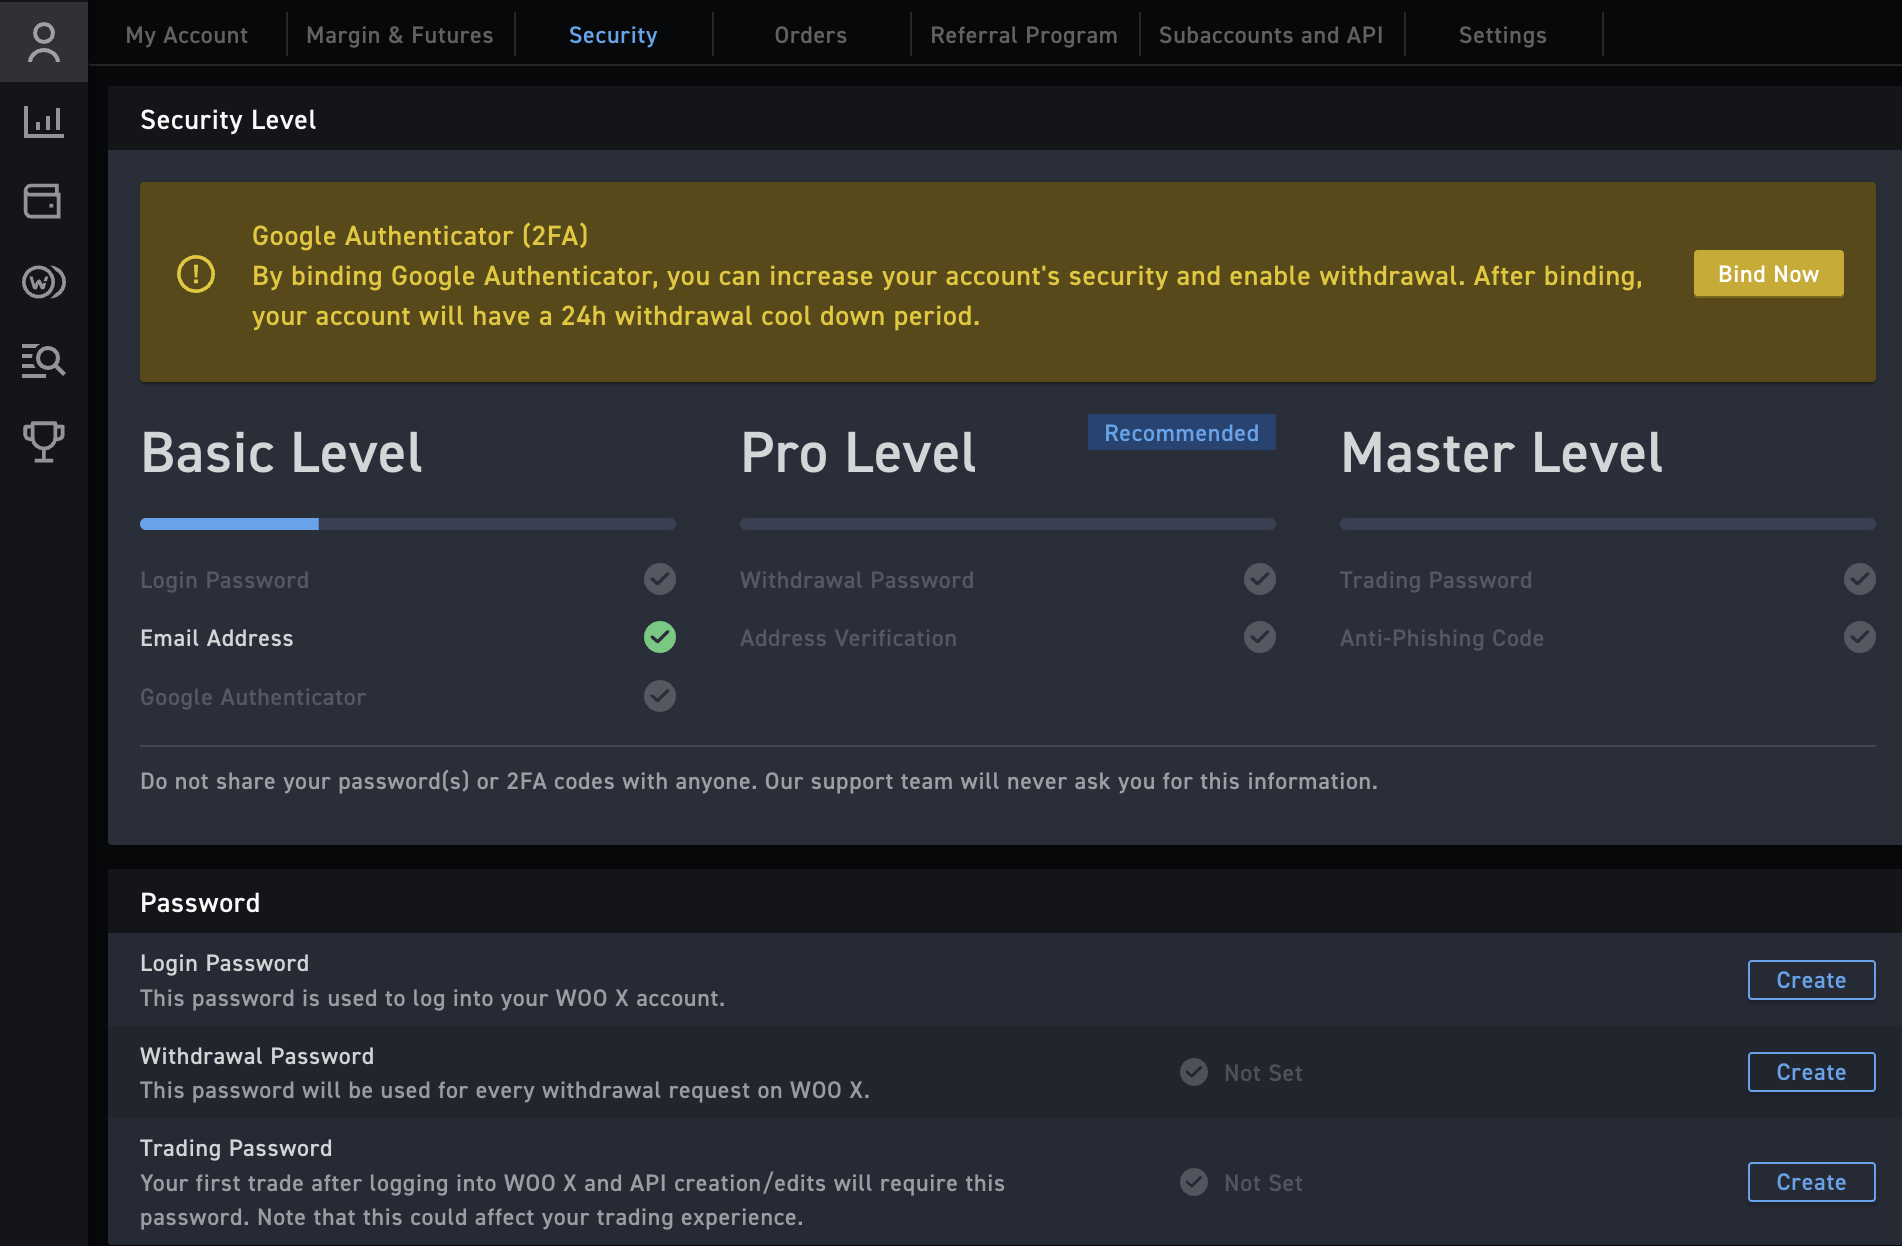Click the Password section header
This screenshot has width=1902, height=1246.
(x=200, y=903)
